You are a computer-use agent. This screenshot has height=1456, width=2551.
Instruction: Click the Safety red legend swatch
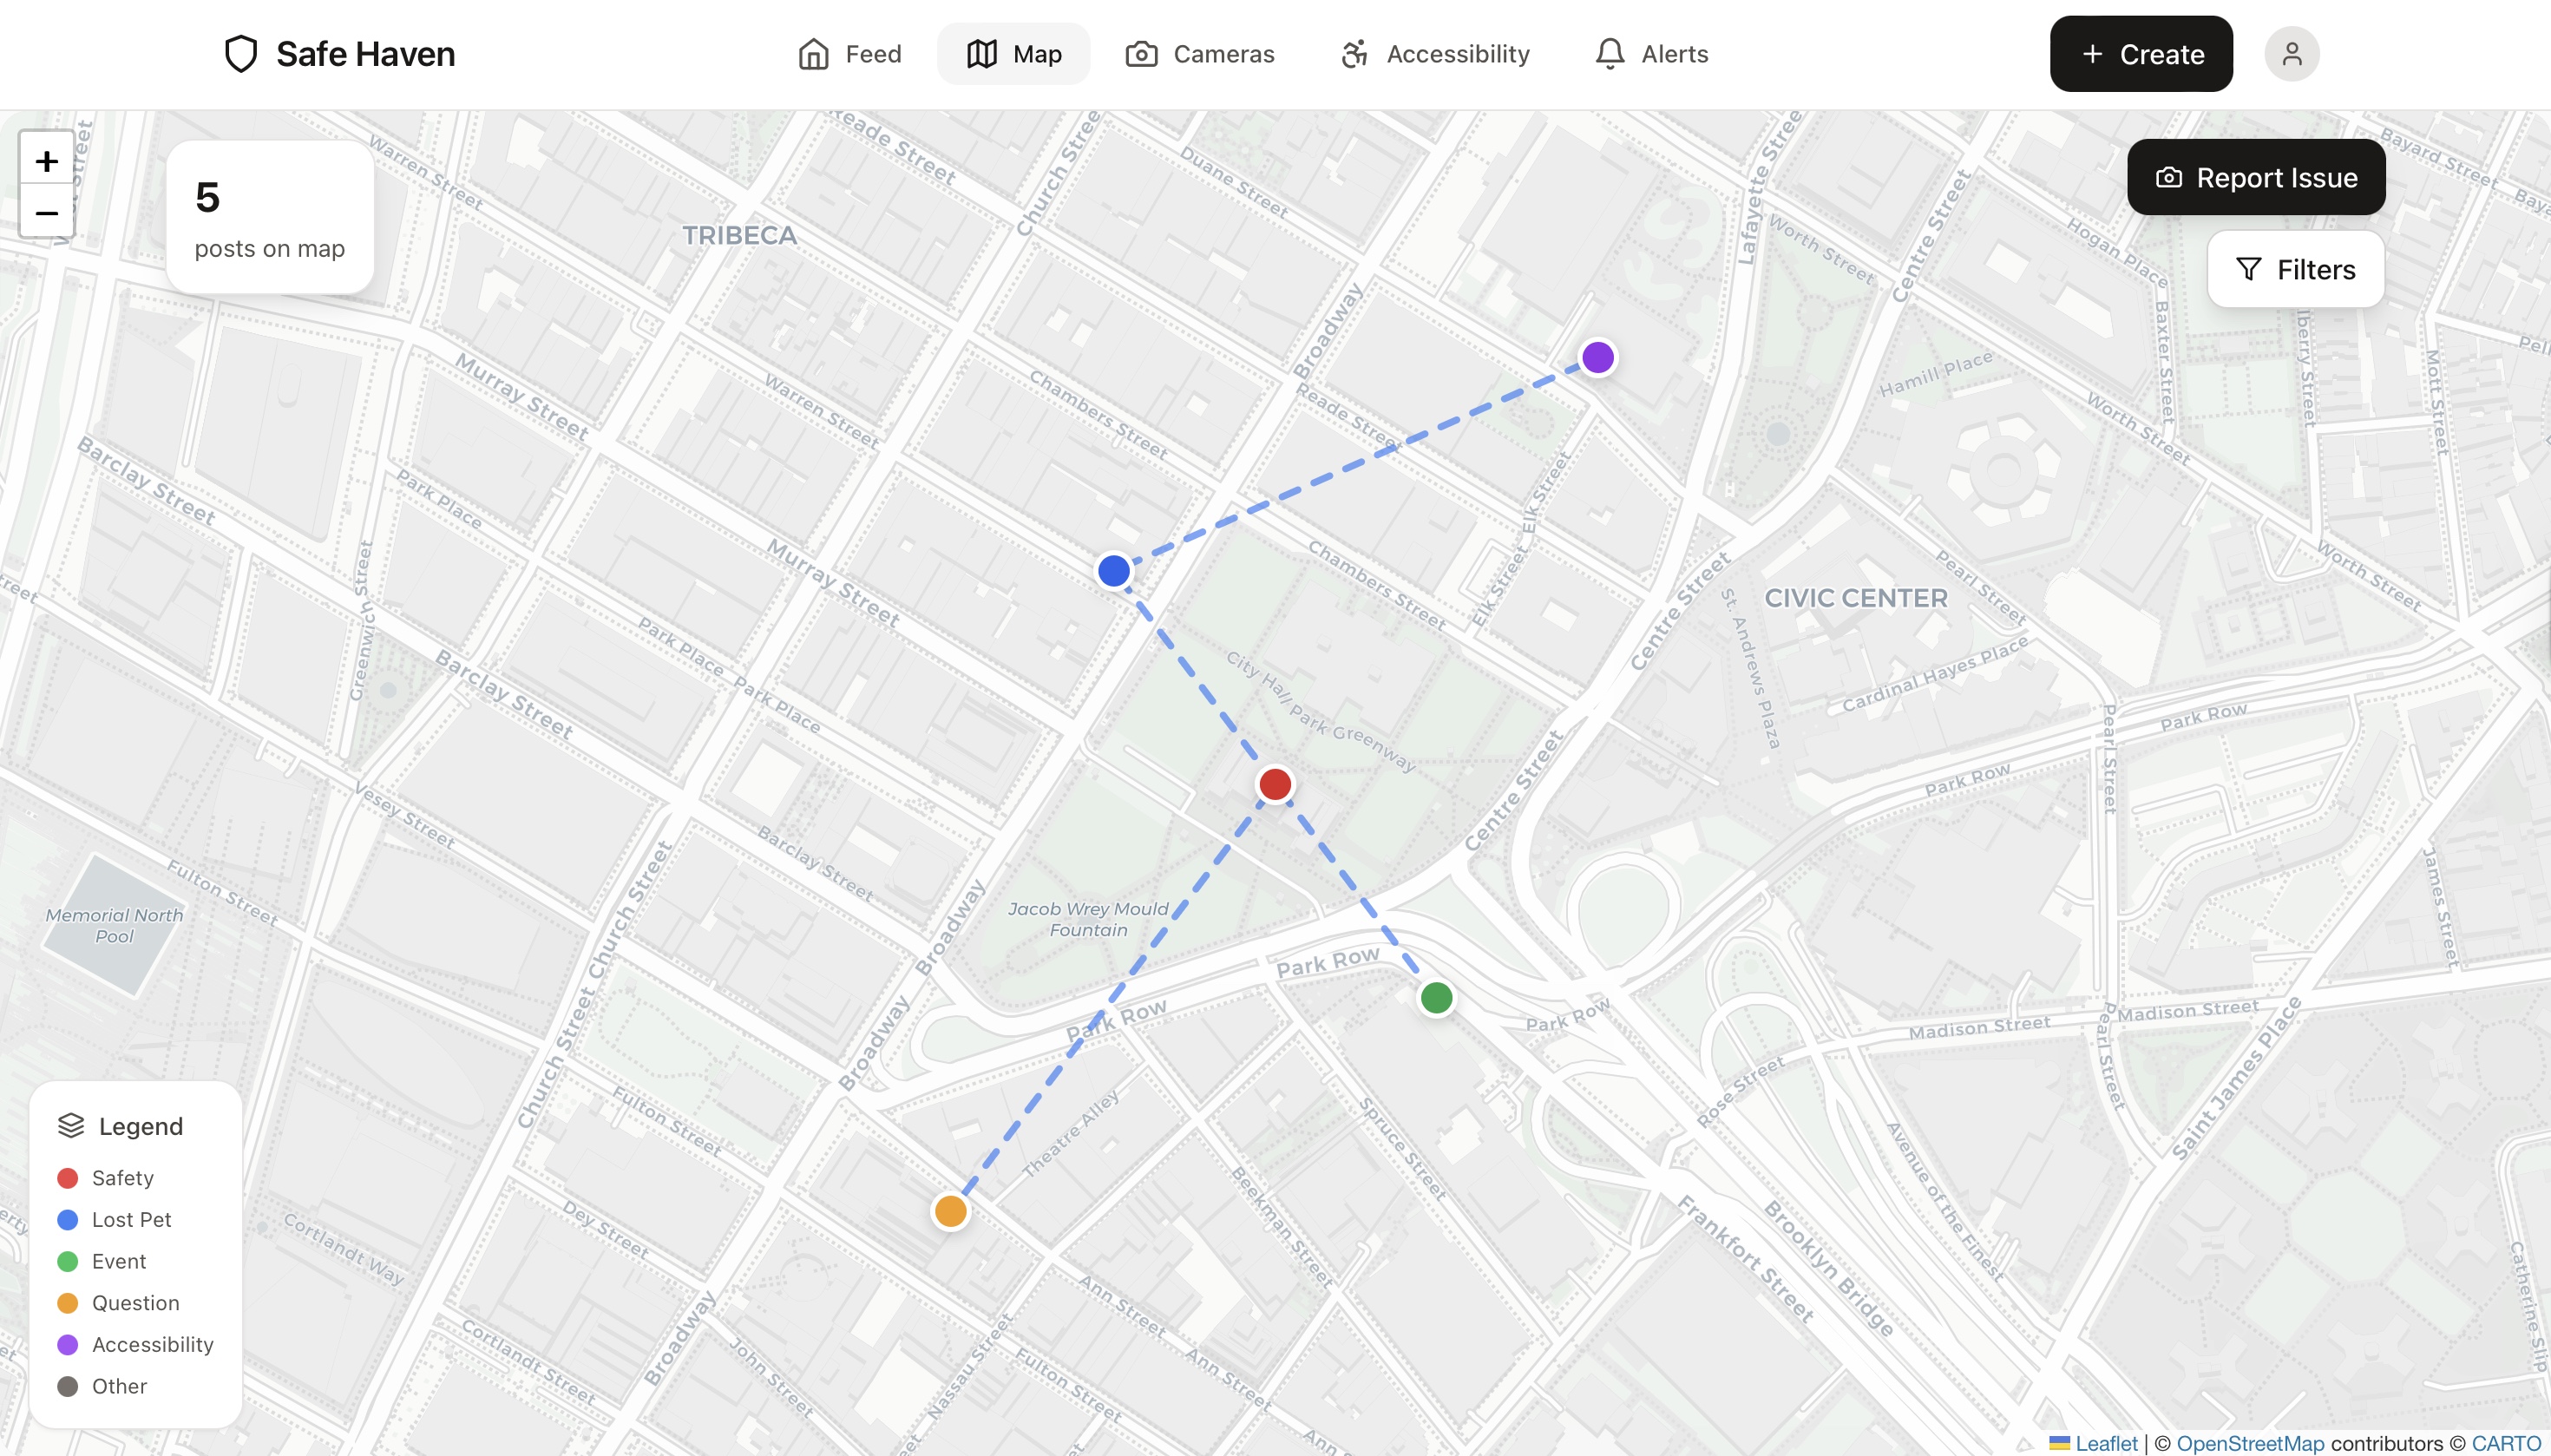pyautogui.click(x=68, y=1178)
